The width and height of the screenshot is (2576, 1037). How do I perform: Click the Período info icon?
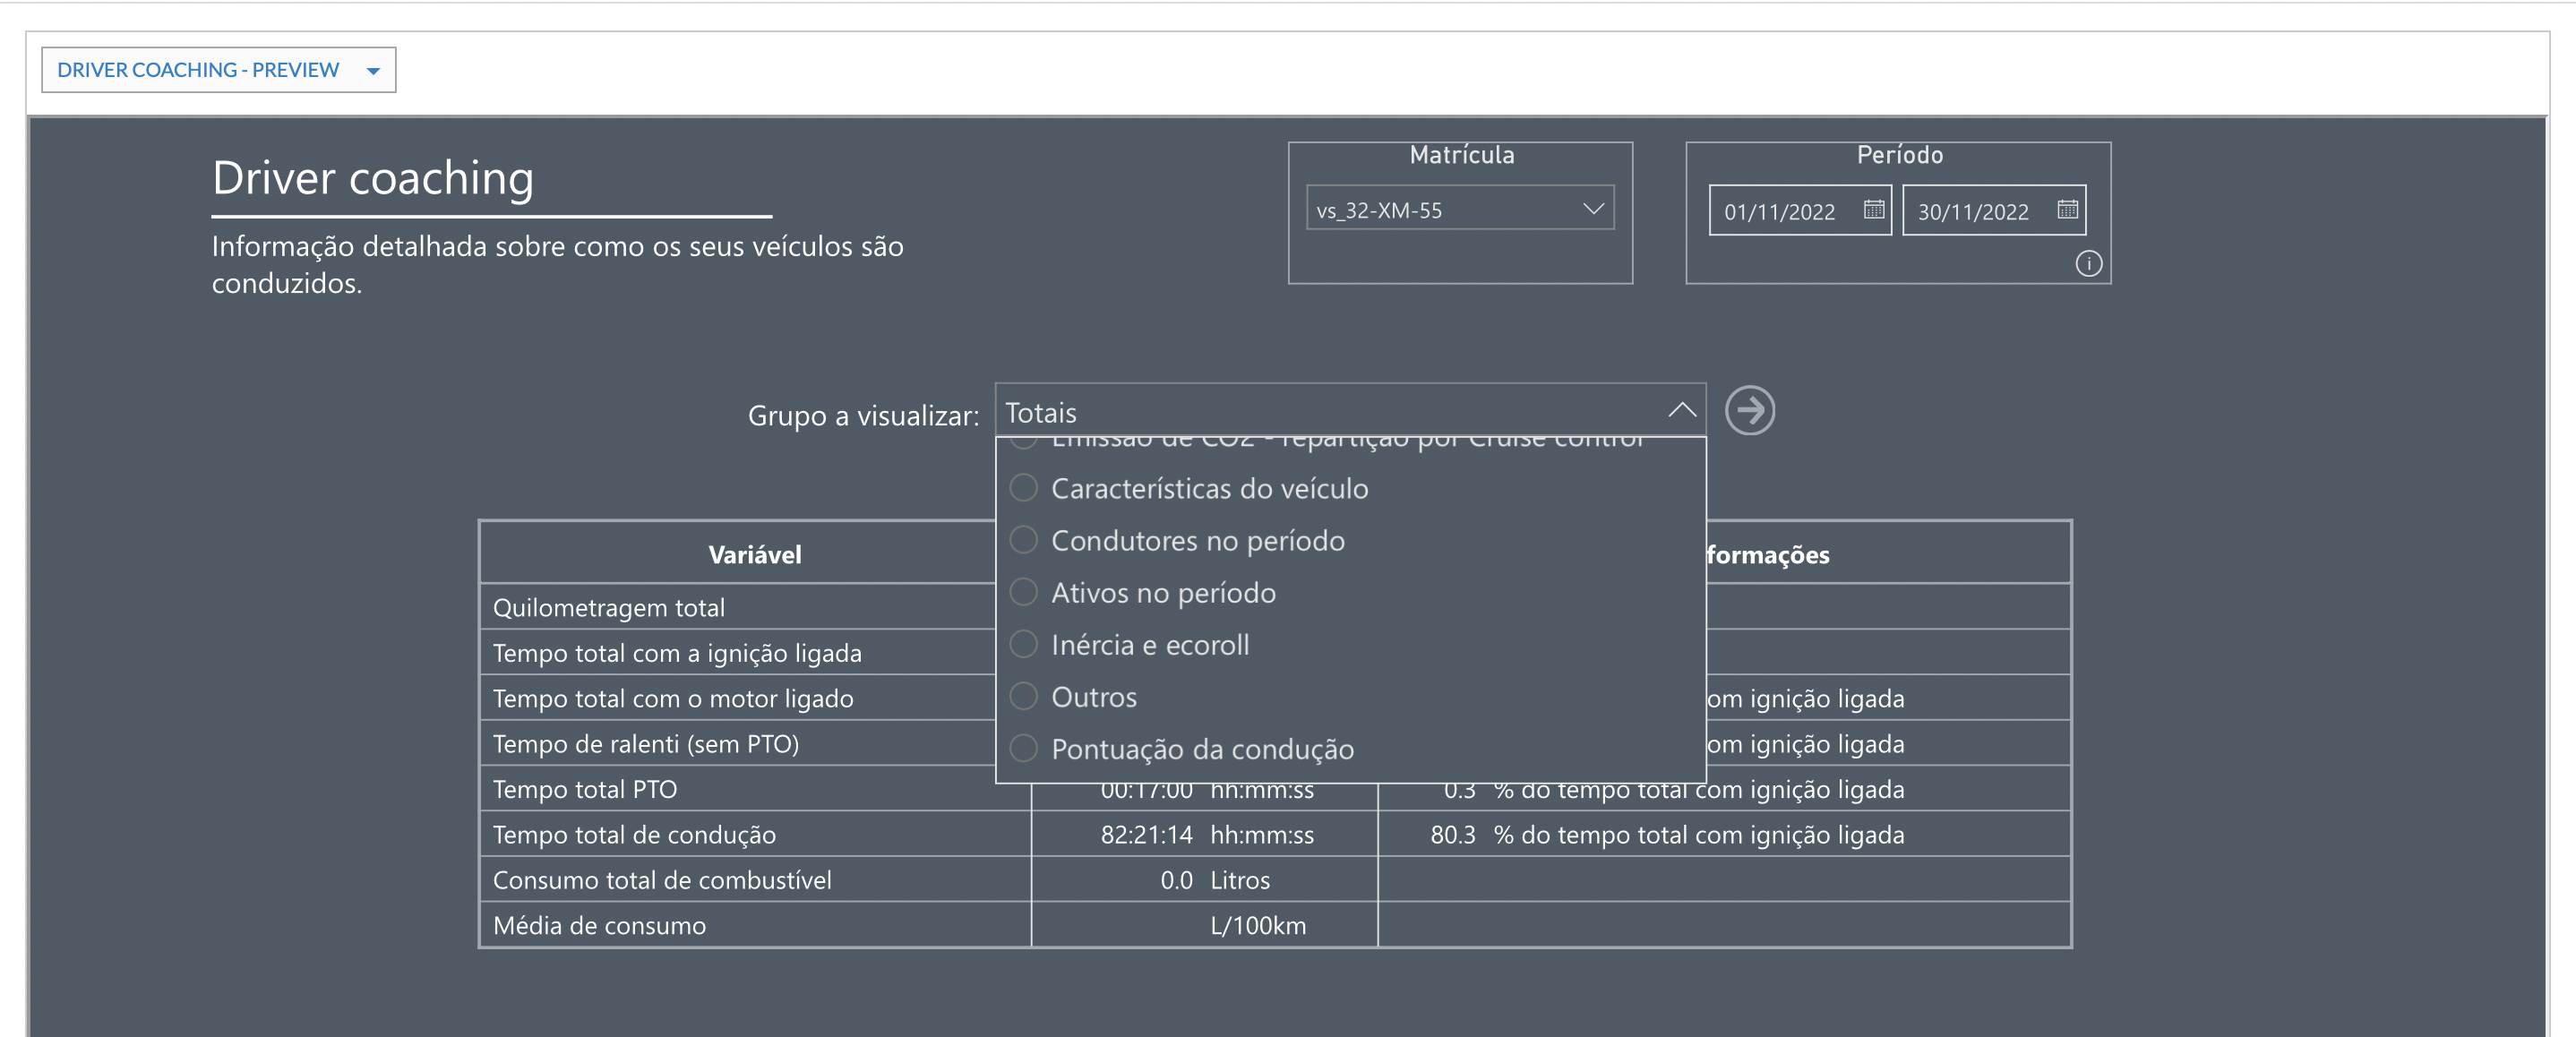[x=2088, y=264]
